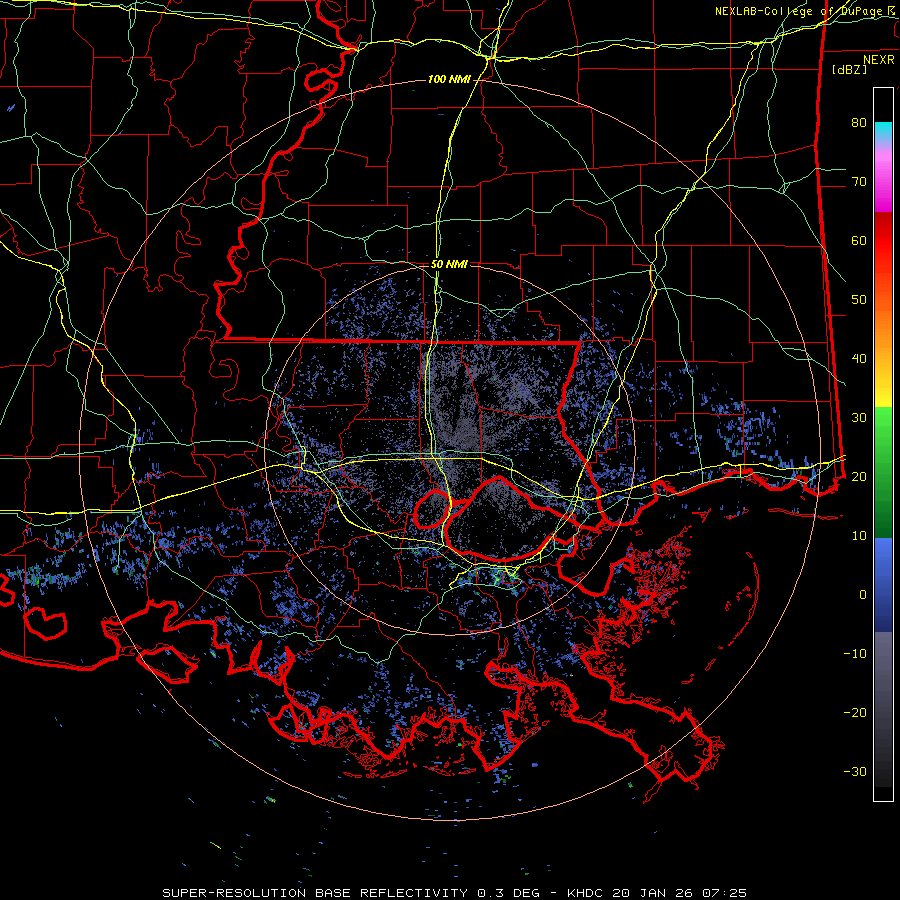Click the "NEXR" label above the color scale
The image size is (900, 900).
[x=878, y=60]
